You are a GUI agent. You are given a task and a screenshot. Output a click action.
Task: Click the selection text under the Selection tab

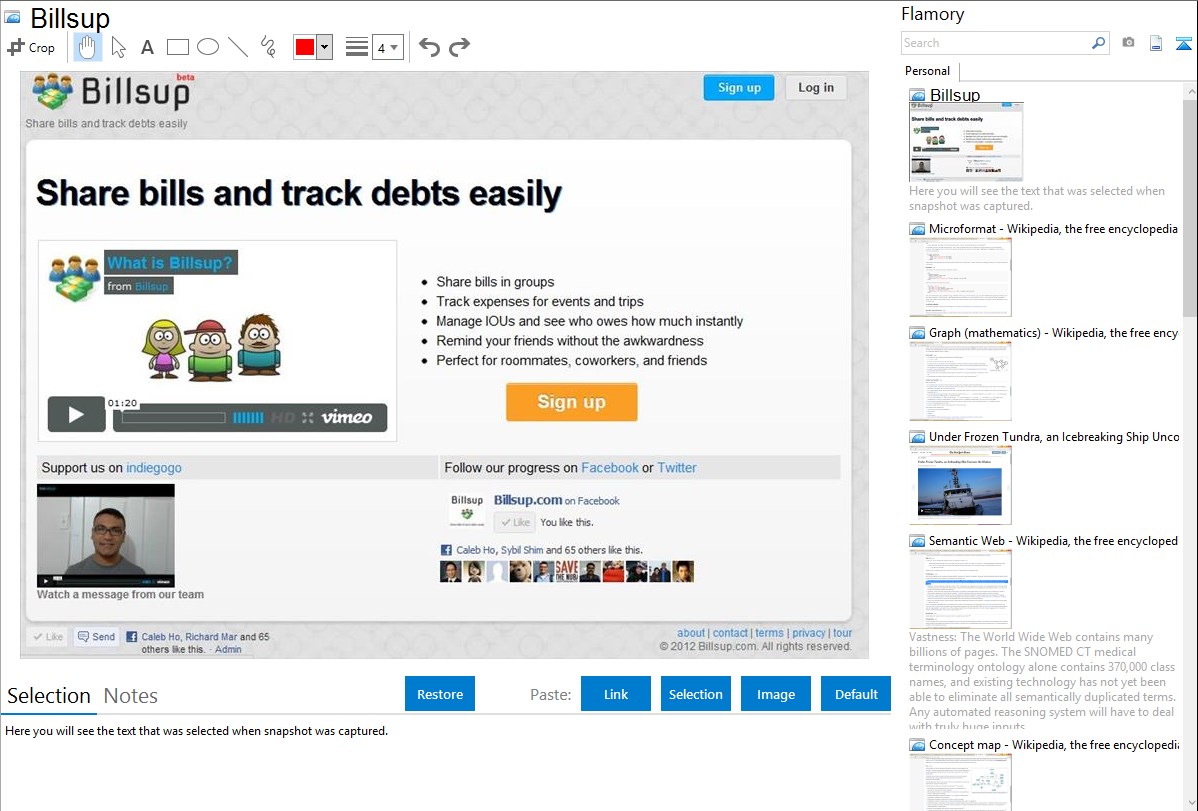click(196, 731)
